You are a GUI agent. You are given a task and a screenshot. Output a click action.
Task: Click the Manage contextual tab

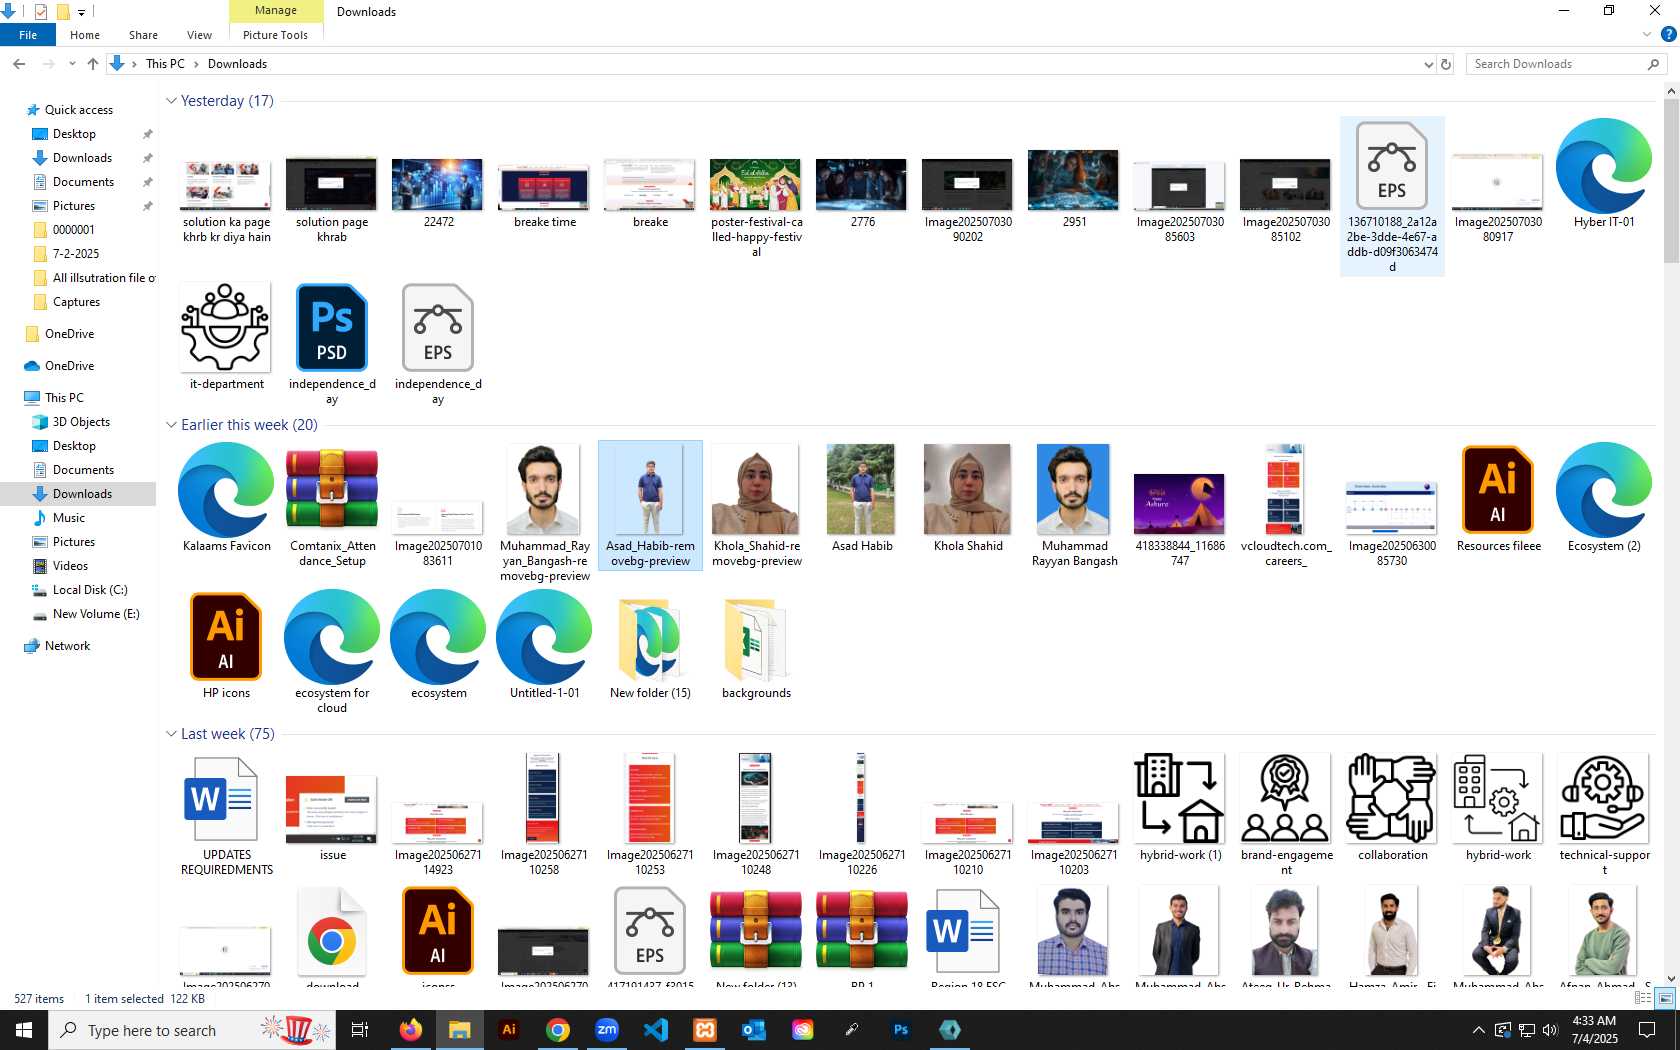point(276,11)
